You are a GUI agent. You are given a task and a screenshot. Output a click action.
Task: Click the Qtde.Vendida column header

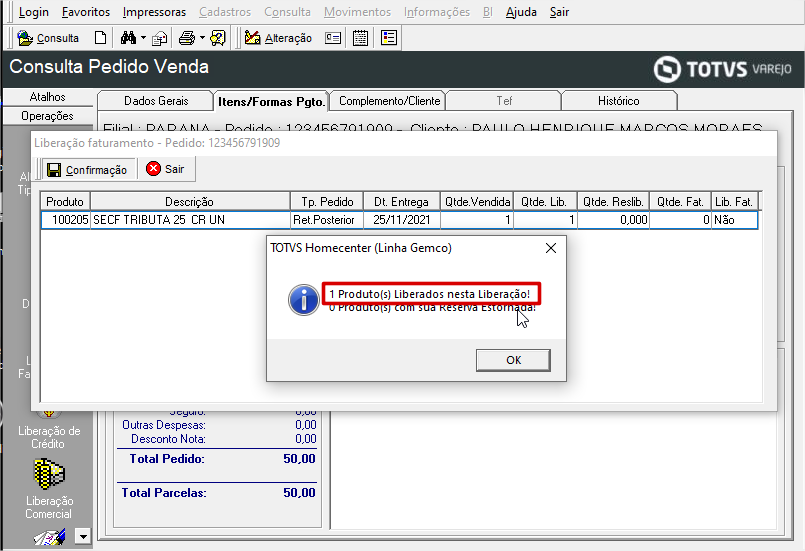click(x=477, y=202)
